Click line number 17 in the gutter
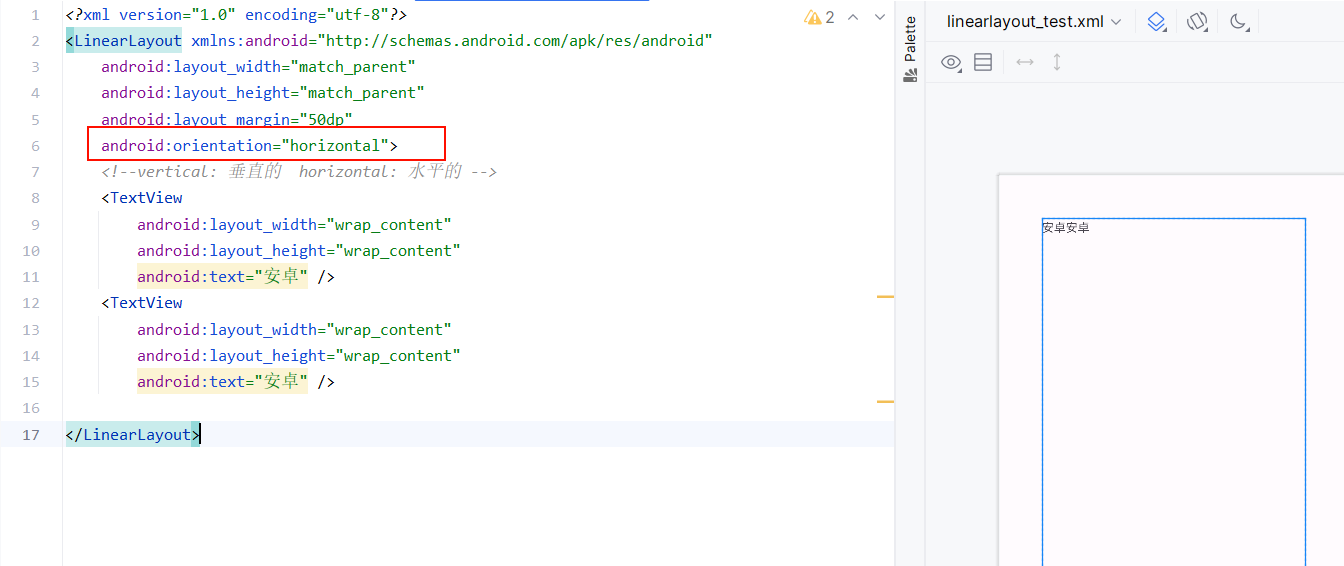 coord(30,434)
